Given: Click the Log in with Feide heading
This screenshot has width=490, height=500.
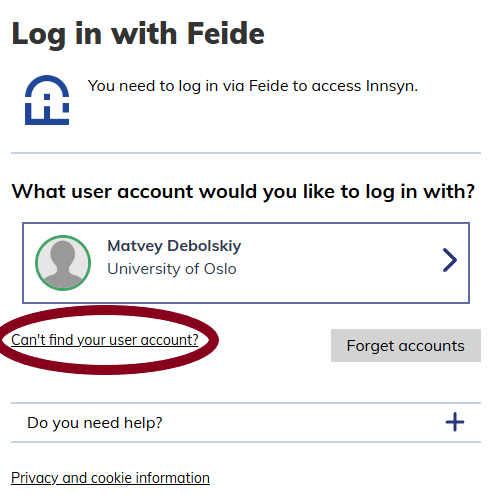Looking at the screenshot, I should tap(138, 35).
